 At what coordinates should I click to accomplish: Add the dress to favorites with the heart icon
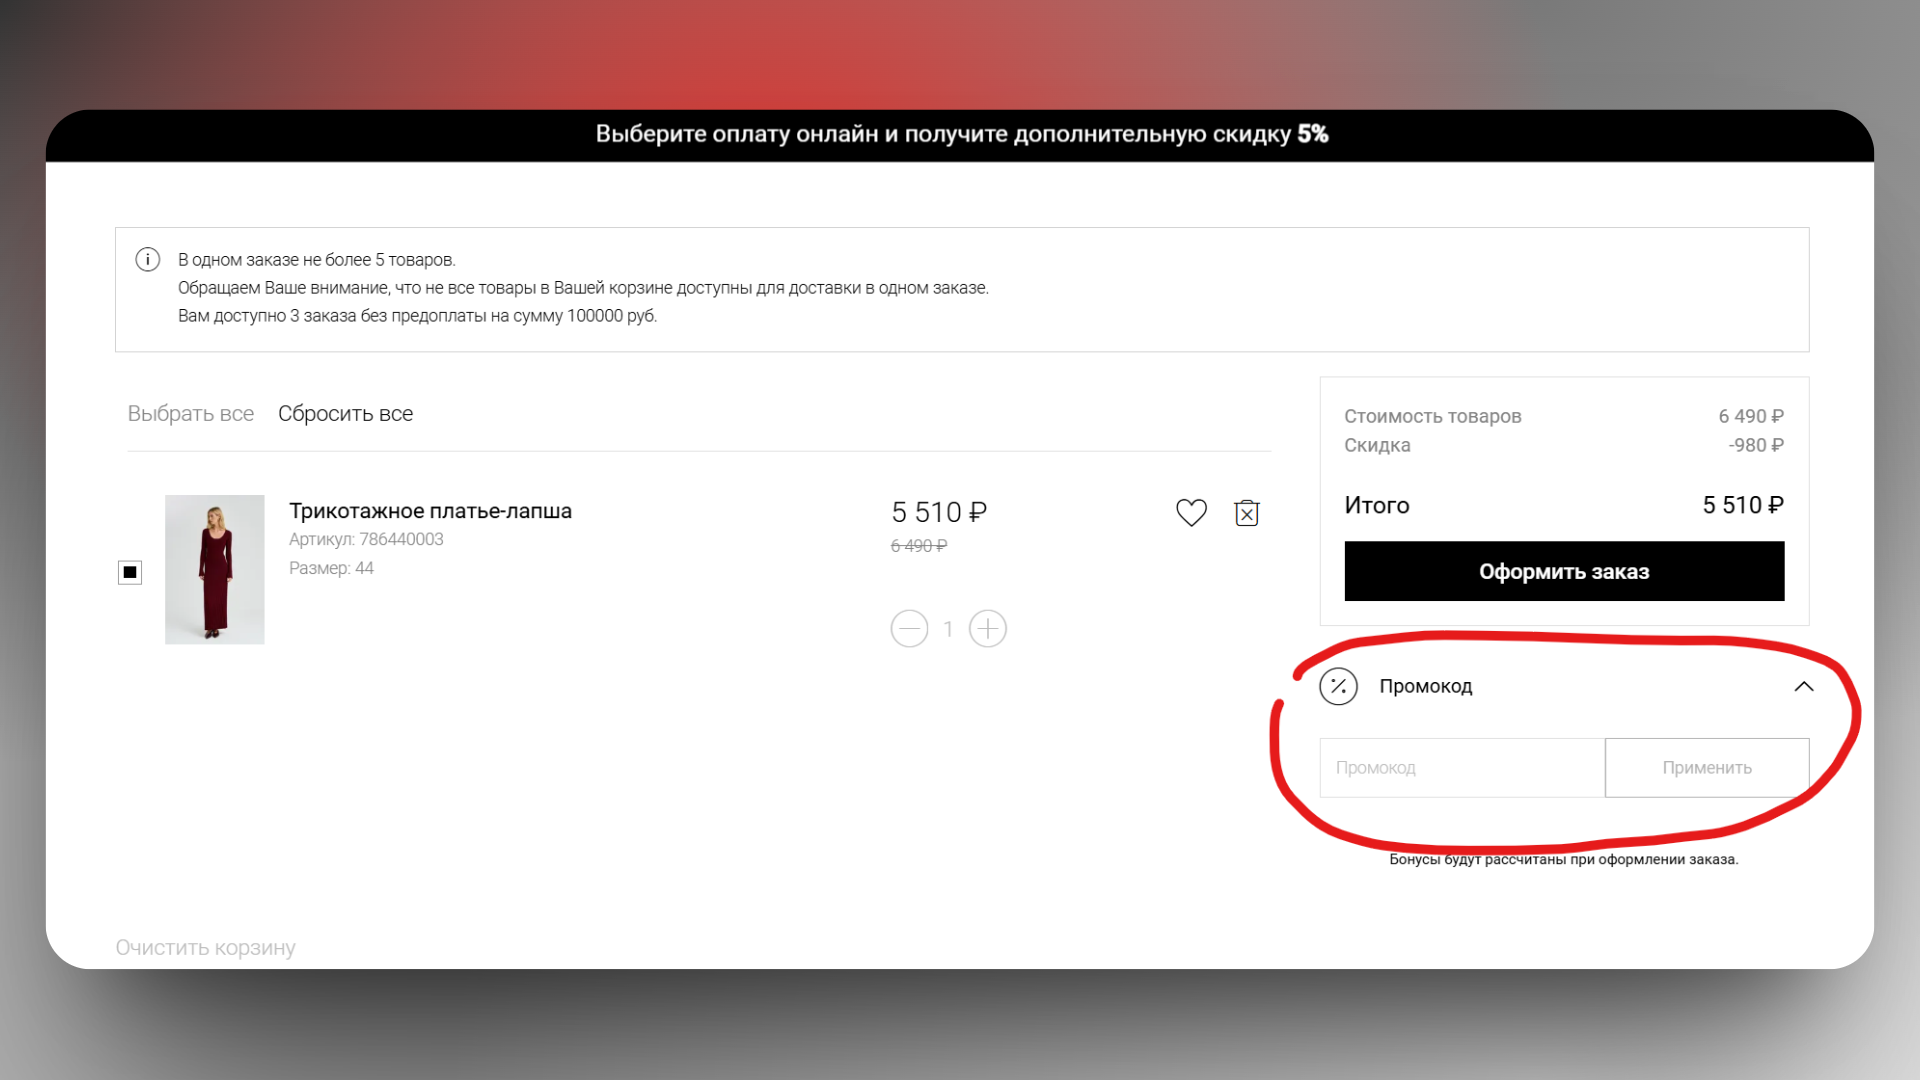[x=1191, y=512]
